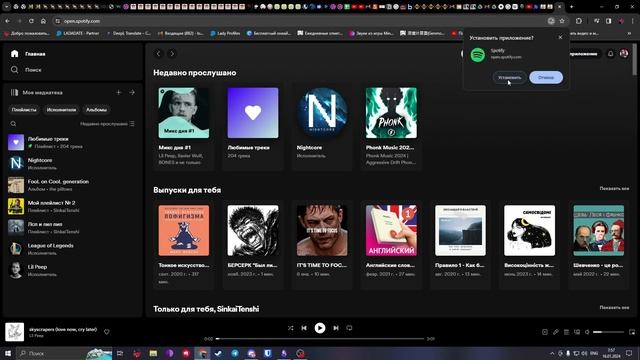Open Поиск in the Spotify sidebar

click(26, 70)
